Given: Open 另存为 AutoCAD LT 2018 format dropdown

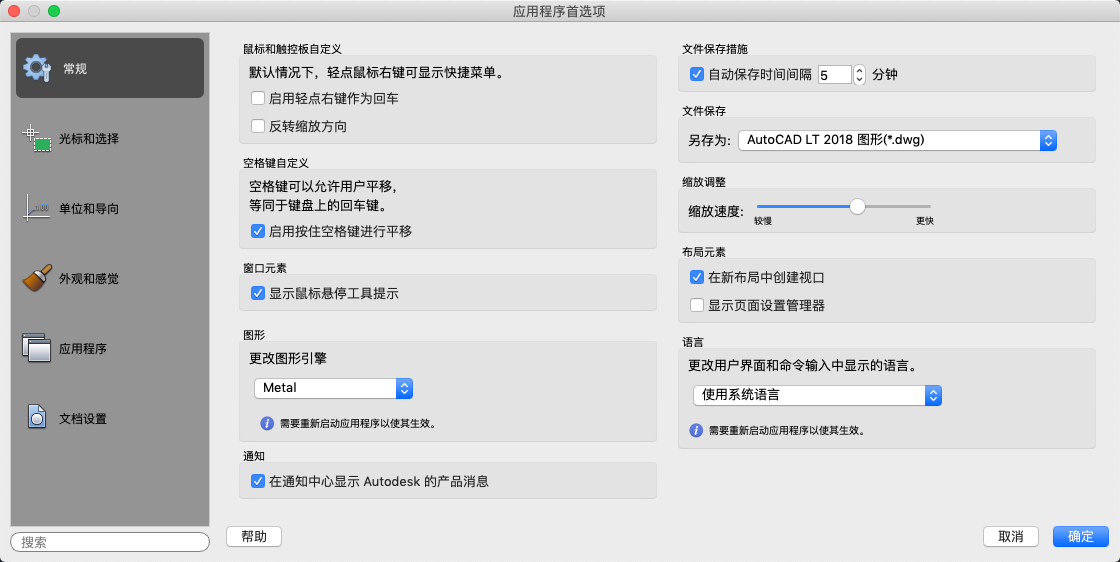Looking at the screenshot, I should pyautogui.click(x=898, y=141).
